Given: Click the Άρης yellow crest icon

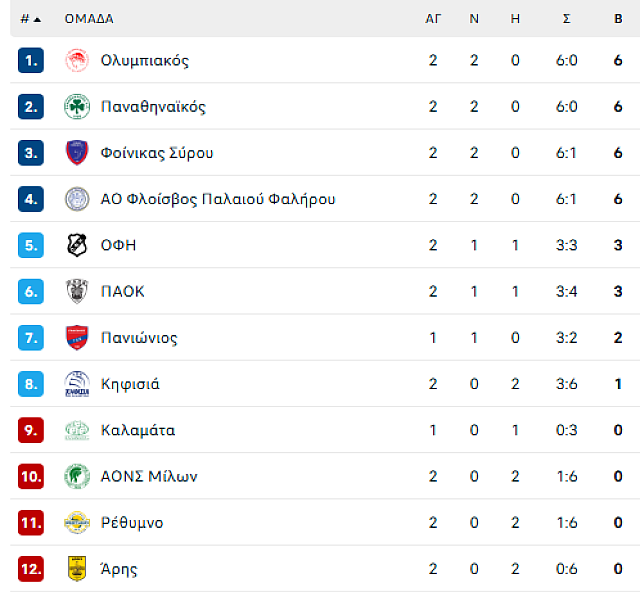Looking at the screenshot, I should [x=77, y=568].
